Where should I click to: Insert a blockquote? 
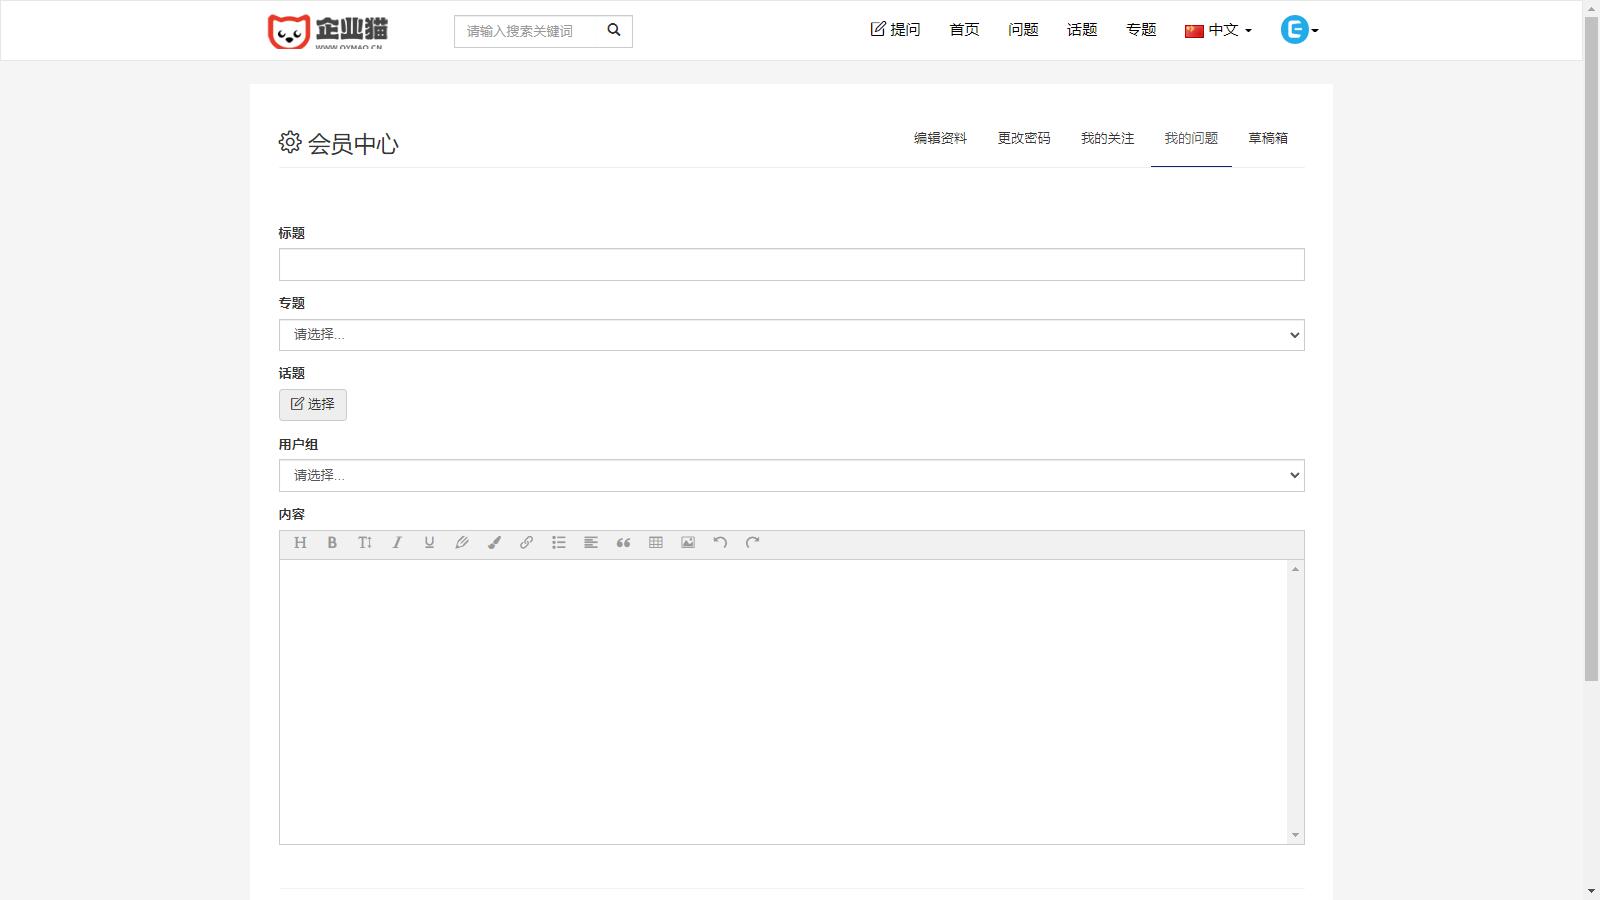pos(623,543)
